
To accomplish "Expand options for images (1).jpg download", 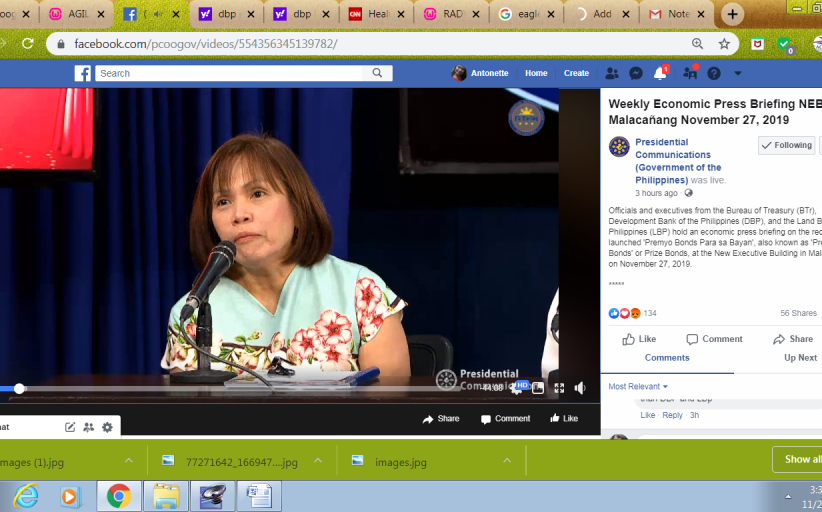I will [129, 461].
